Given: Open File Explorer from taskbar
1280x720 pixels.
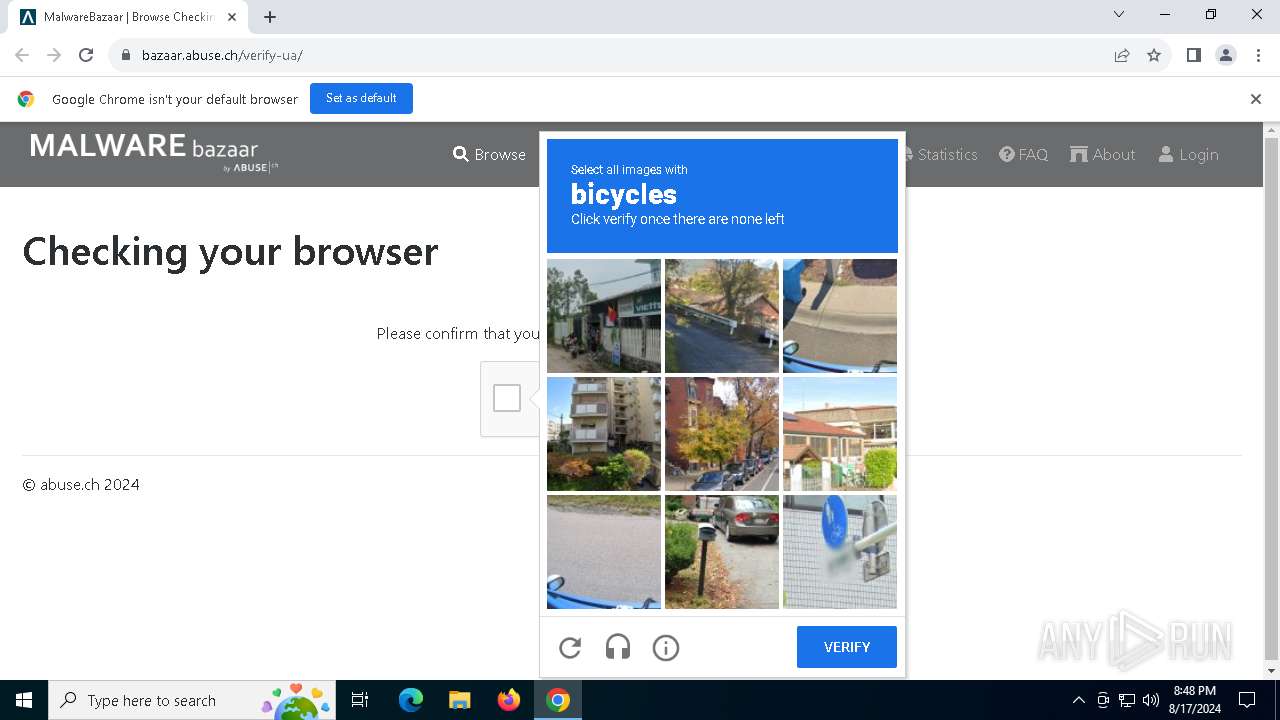Looking at the screenshot, I should click(459, 700).
